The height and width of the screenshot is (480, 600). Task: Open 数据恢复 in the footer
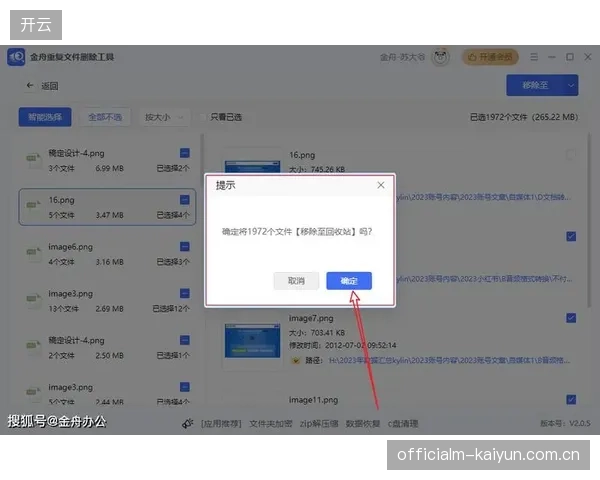(x=363, y=424)
